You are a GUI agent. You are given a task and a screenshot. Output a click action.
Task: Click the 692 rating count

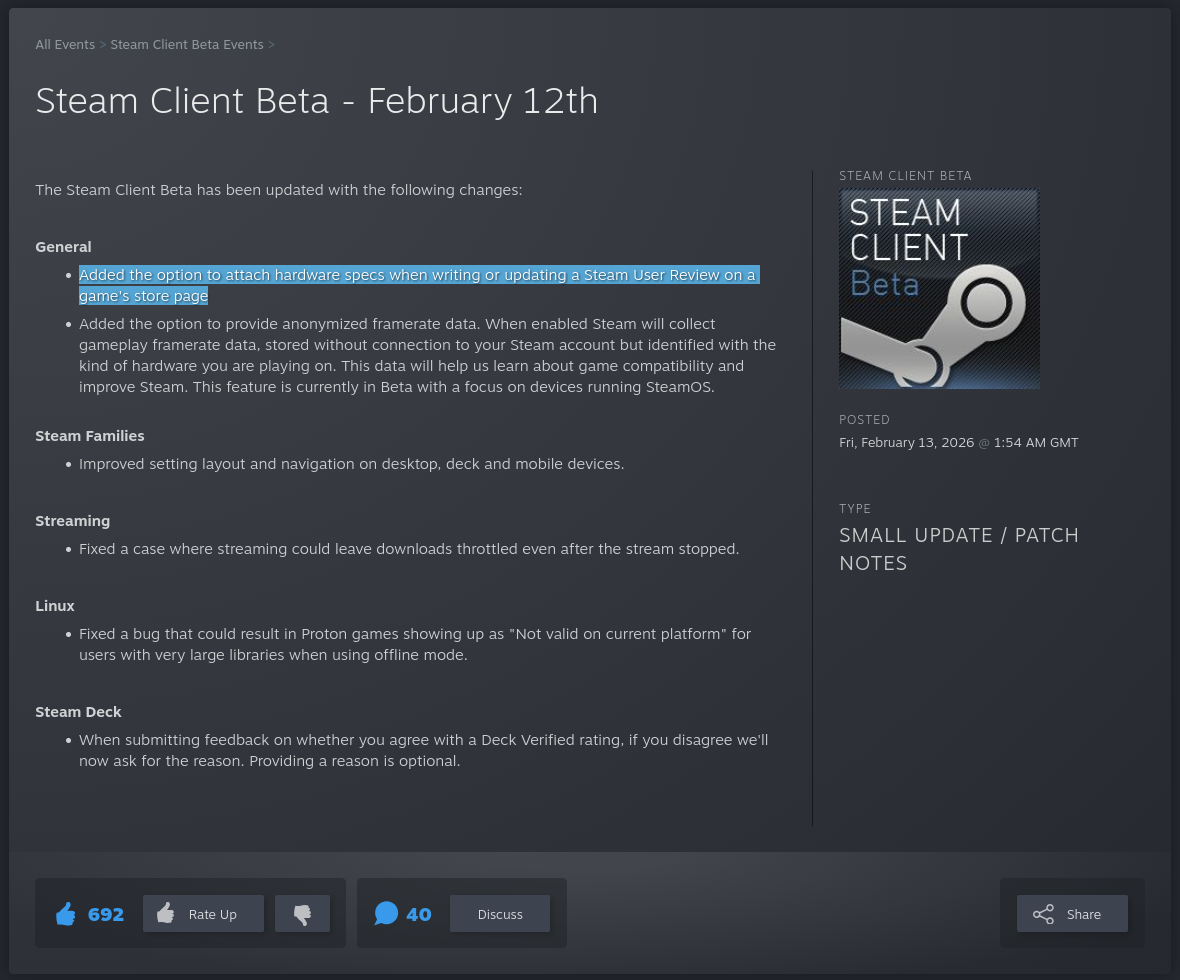(105, 915)
